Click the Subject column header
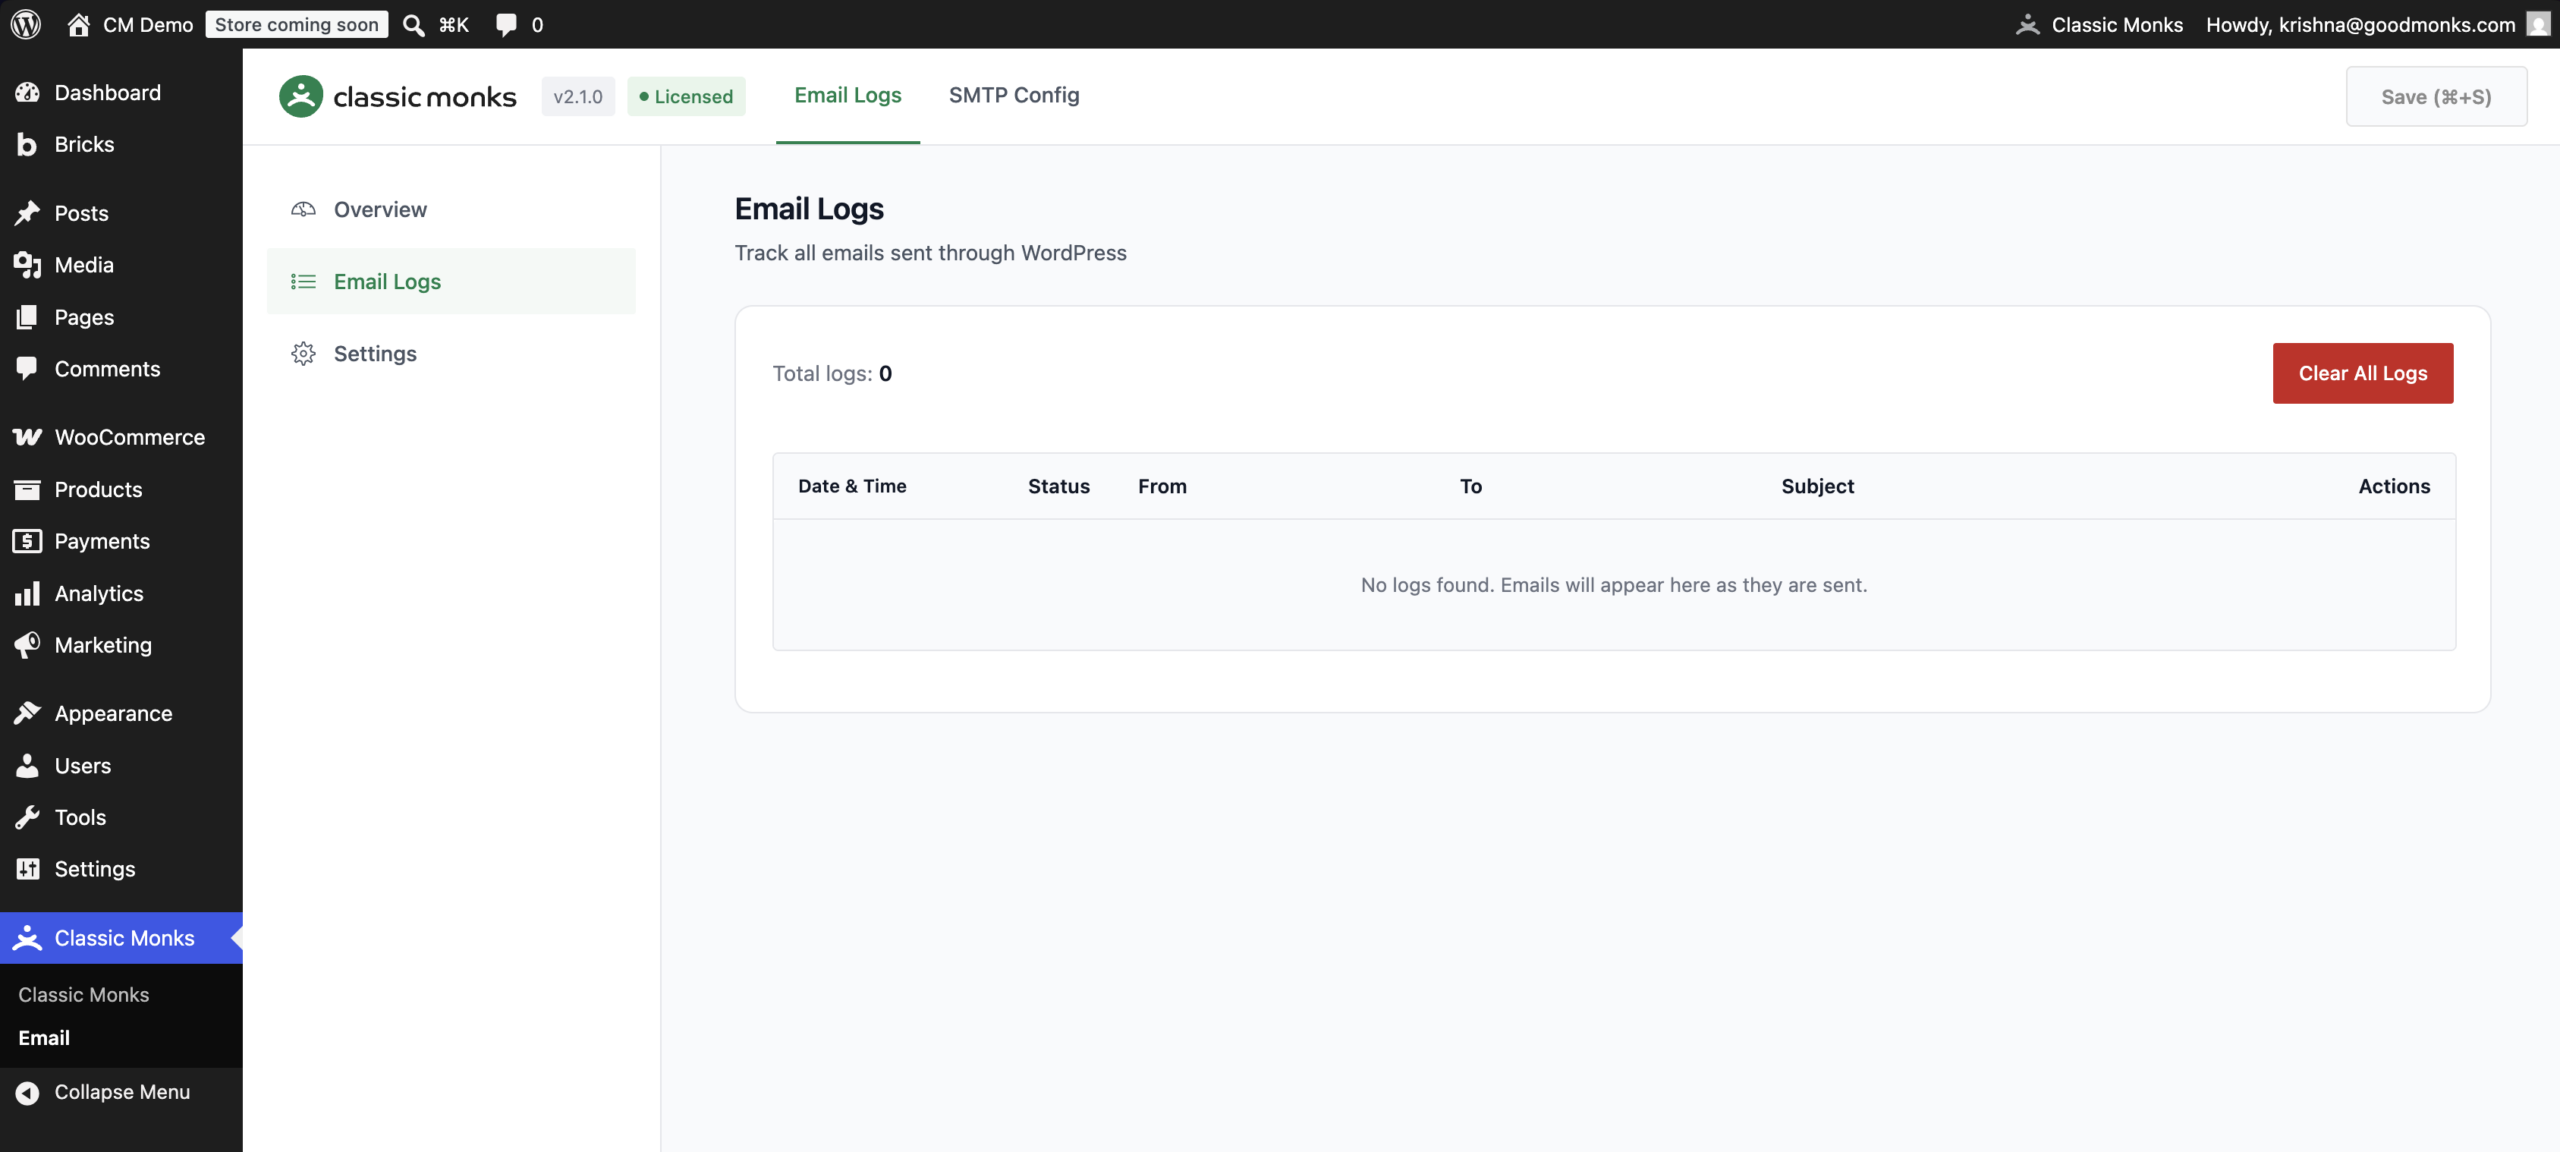 pyautogui.click(x=1817, y=486)
